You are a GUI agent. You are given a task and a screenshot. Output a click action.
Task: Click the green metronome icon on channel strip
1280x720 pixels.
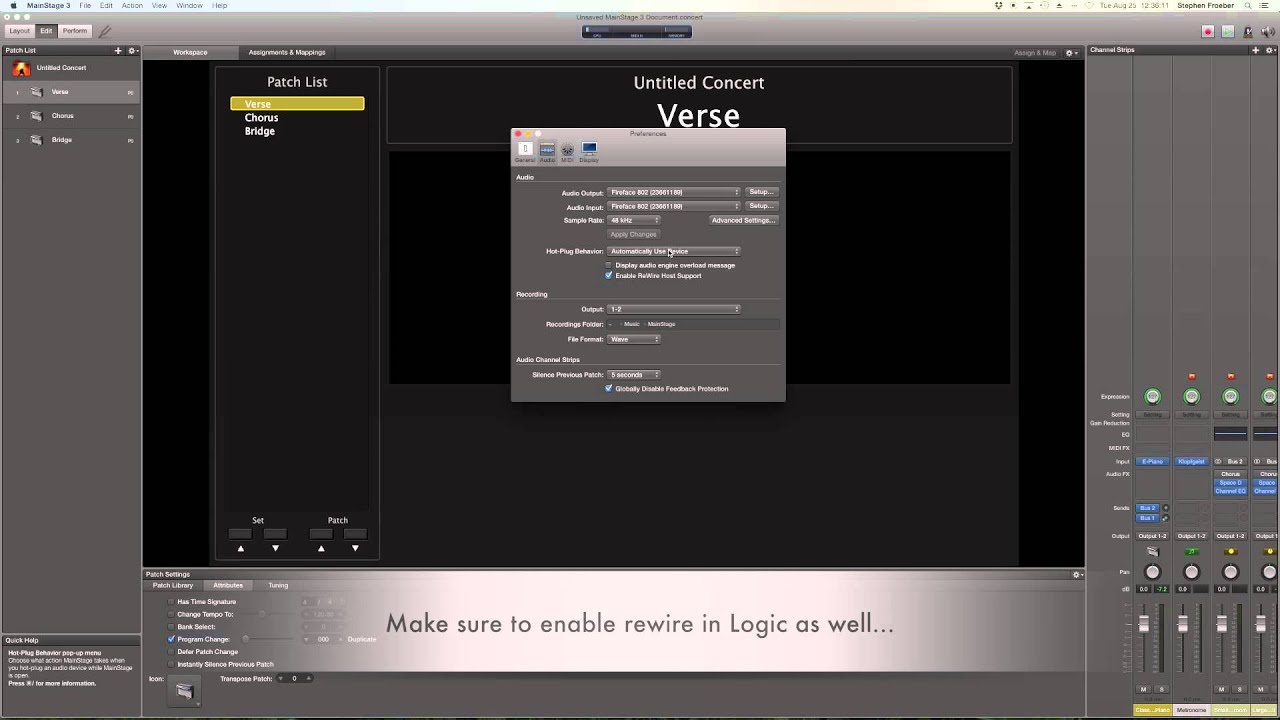[1191, 552]
